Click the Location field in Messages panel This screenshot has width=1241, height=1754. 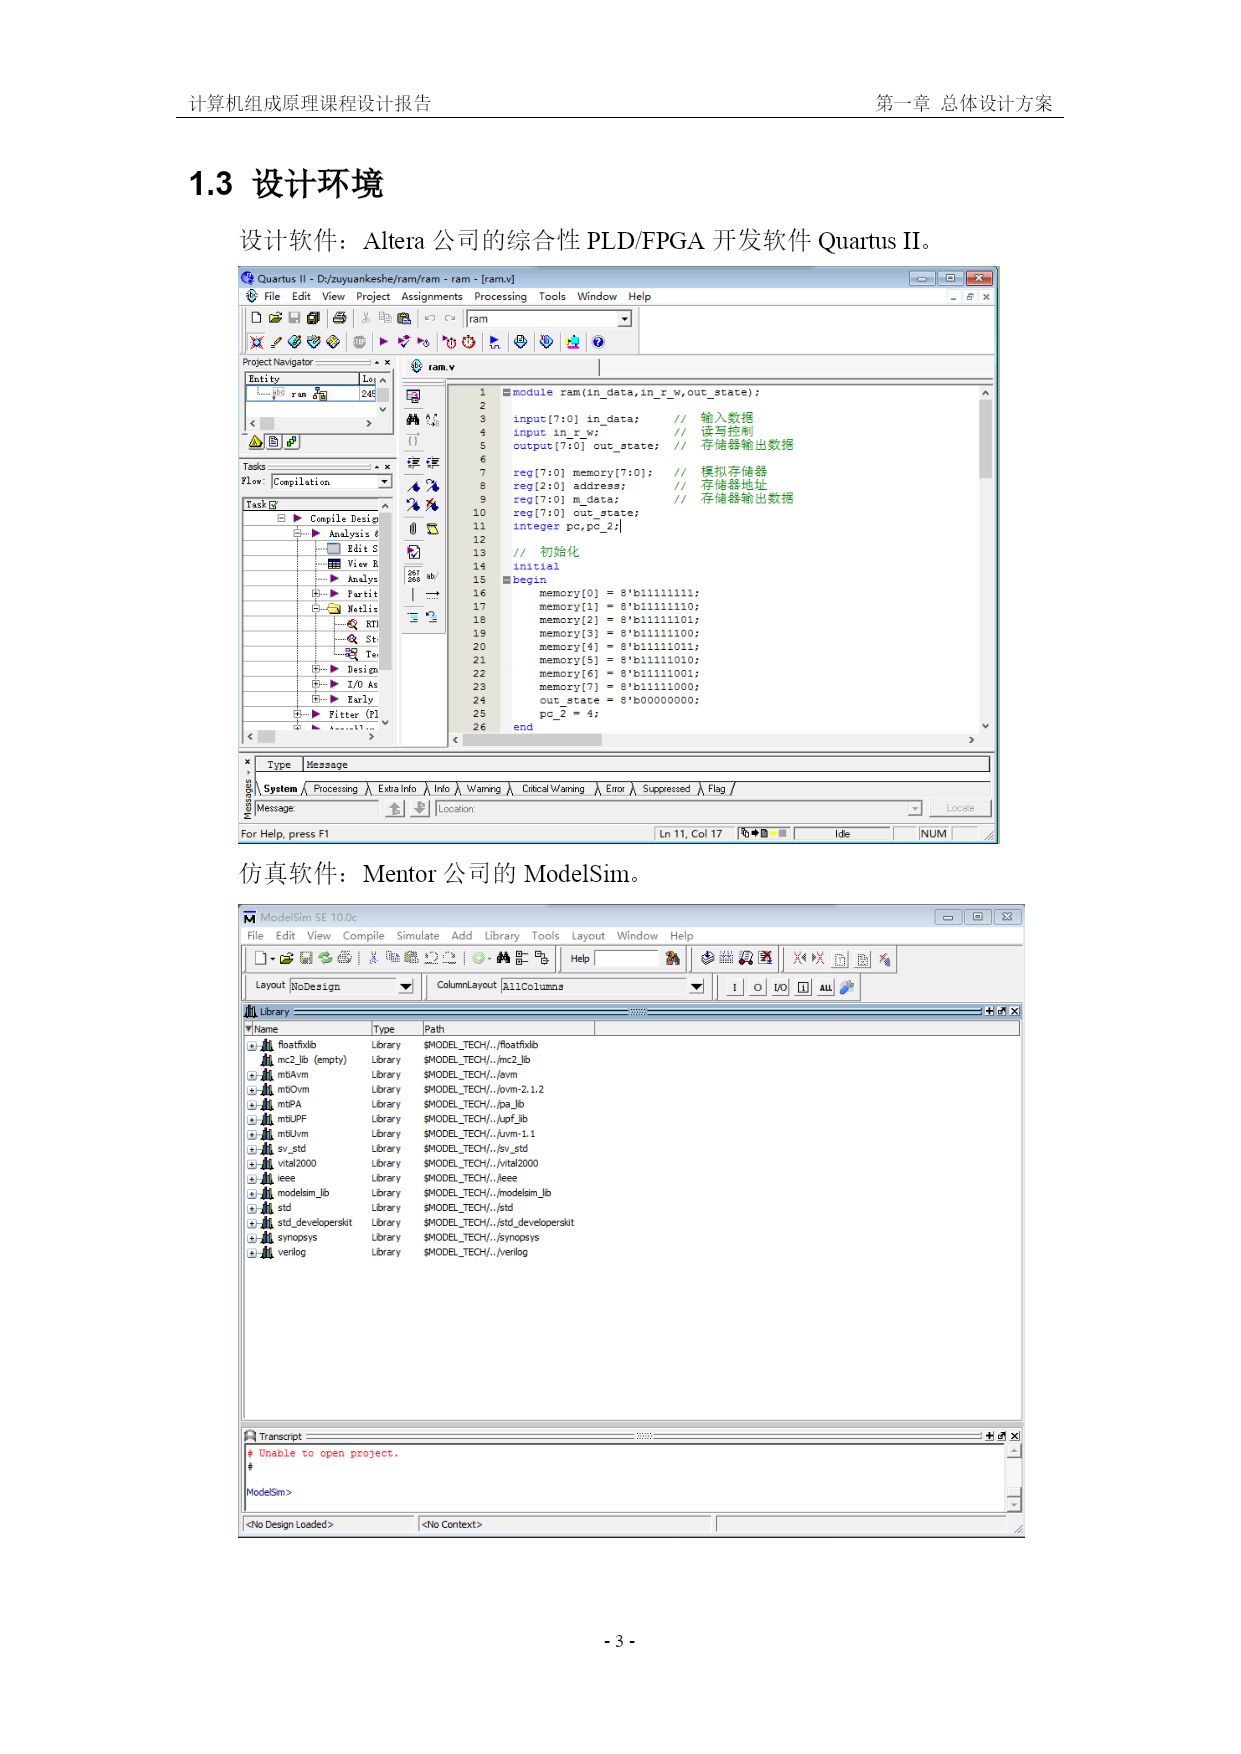tap(678, 808)
